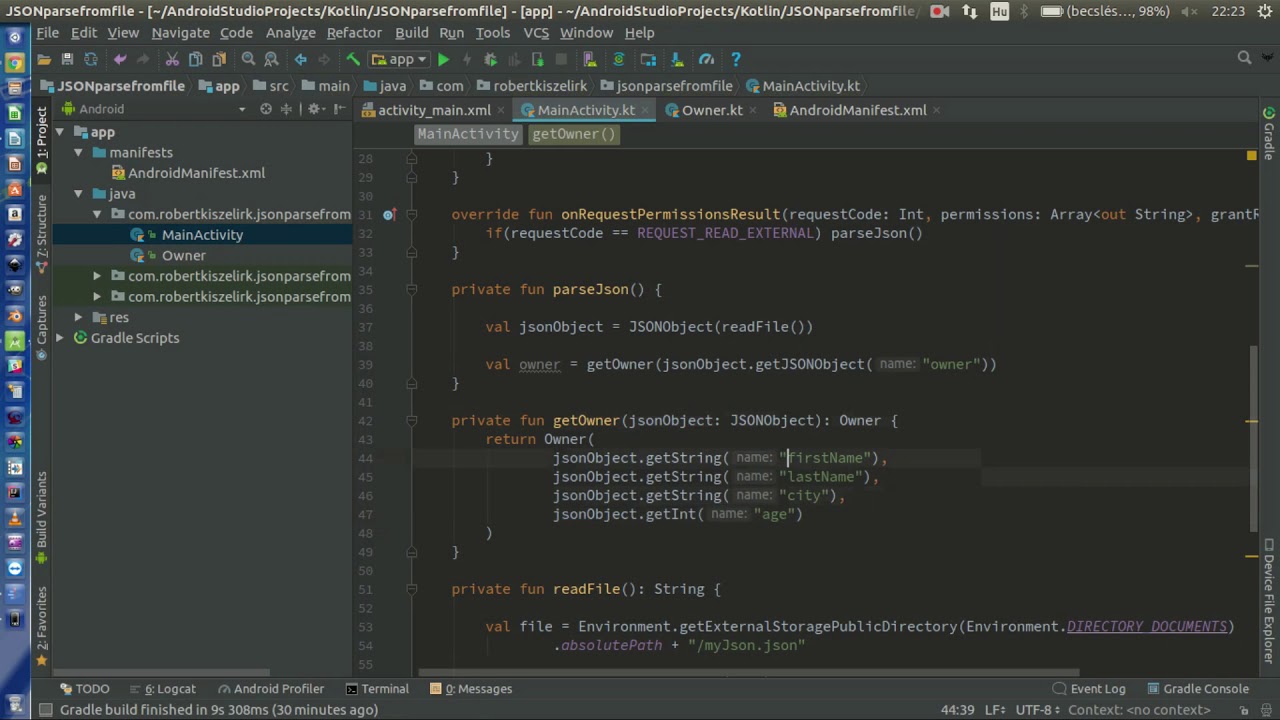Screen dimensions: 1280x720
Task: Click the override gutter icon on line 31
Action: coord(389,214)
